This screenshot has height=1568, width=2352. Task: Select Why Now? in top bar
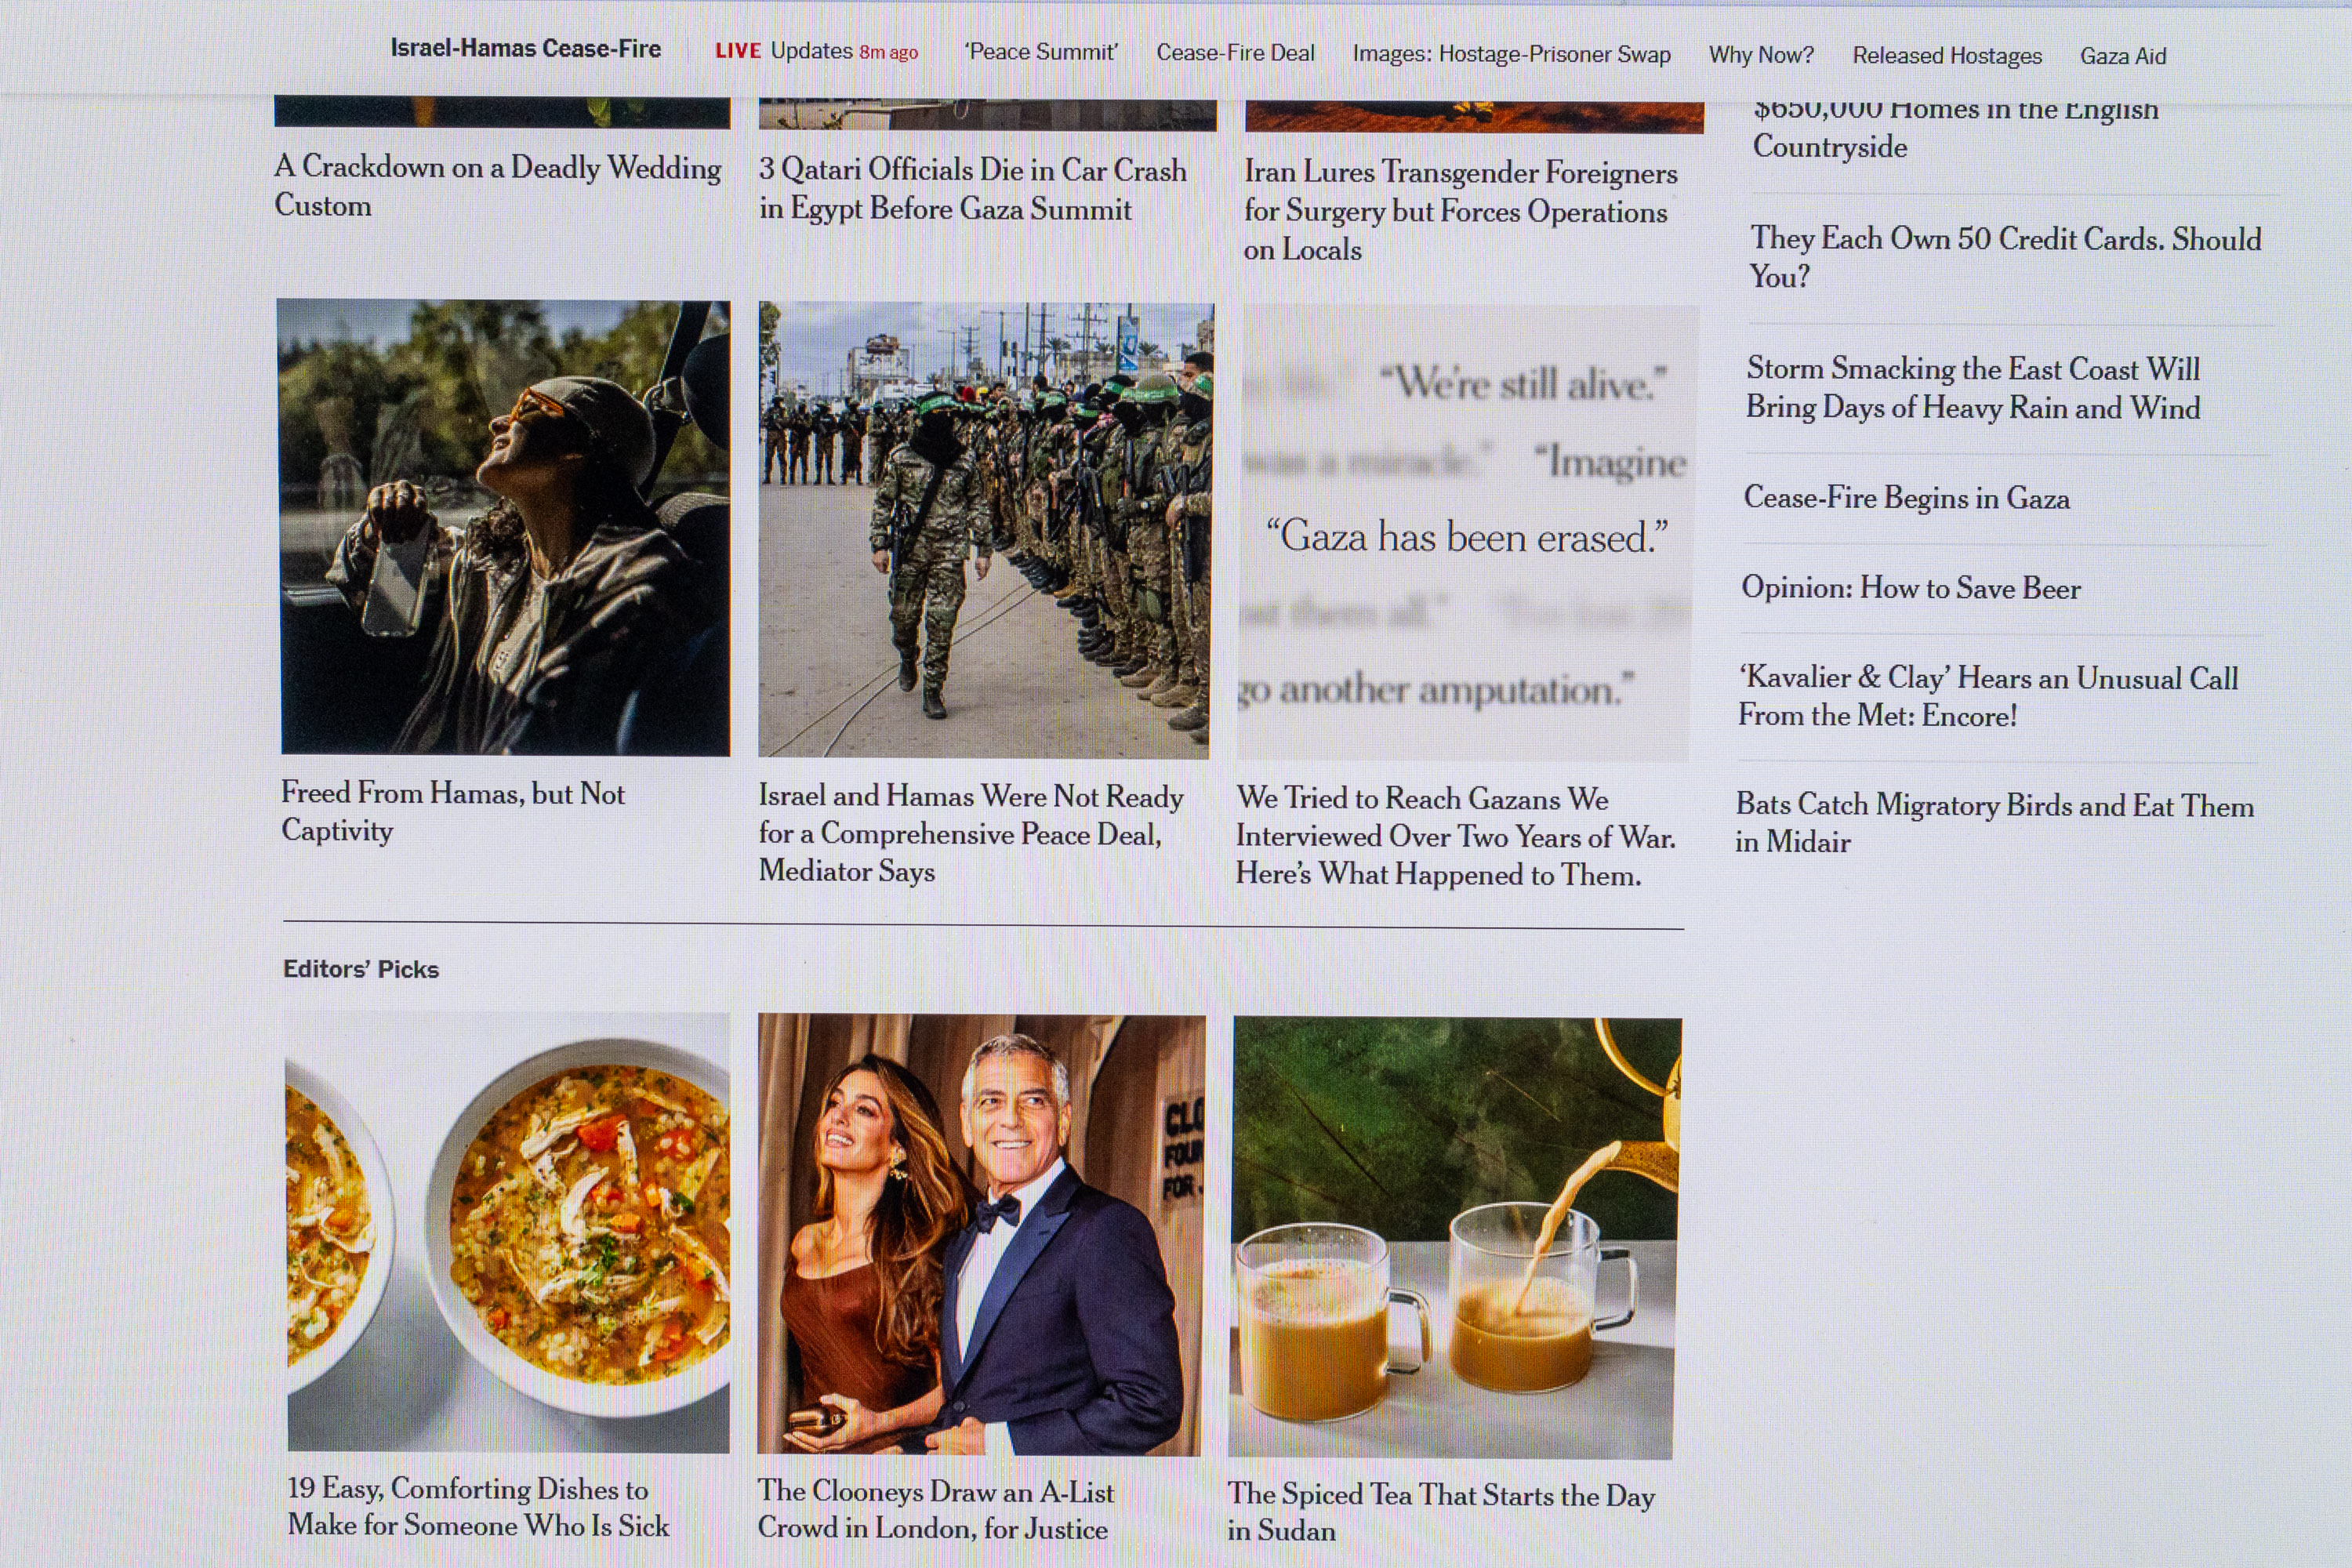[x=1760, y=55]
